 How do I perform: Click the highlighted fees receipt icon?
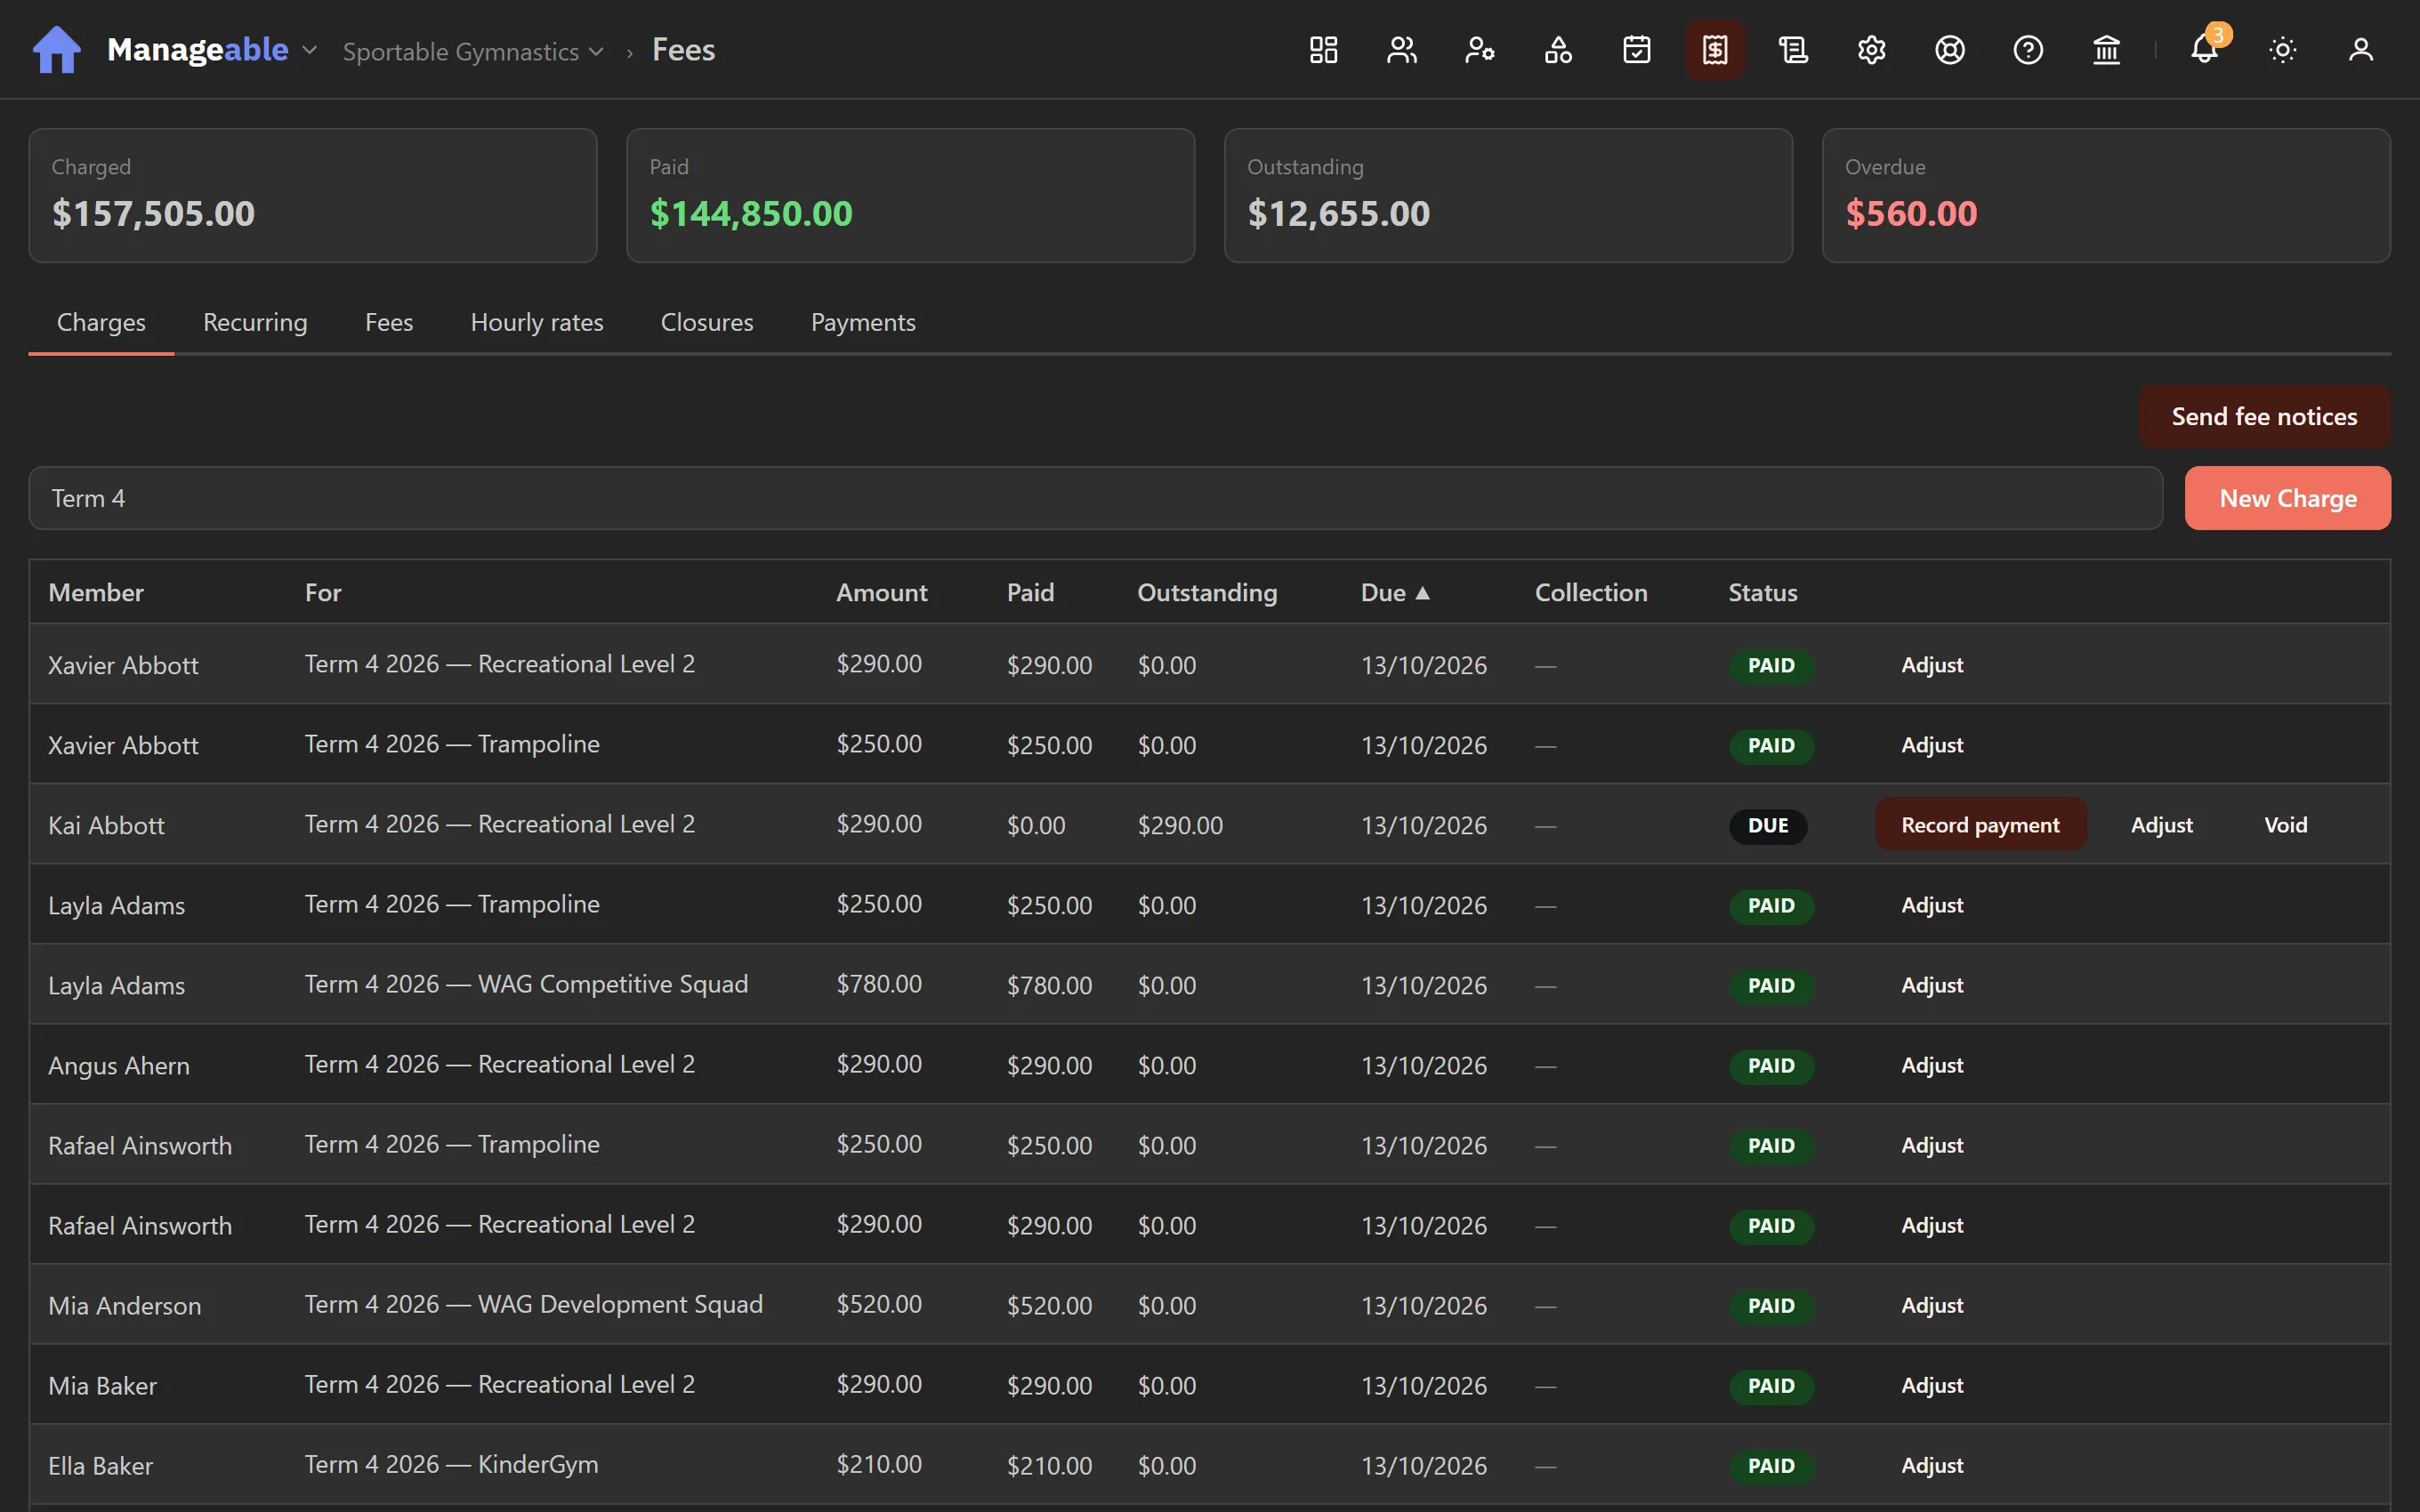pos(1715,50)
